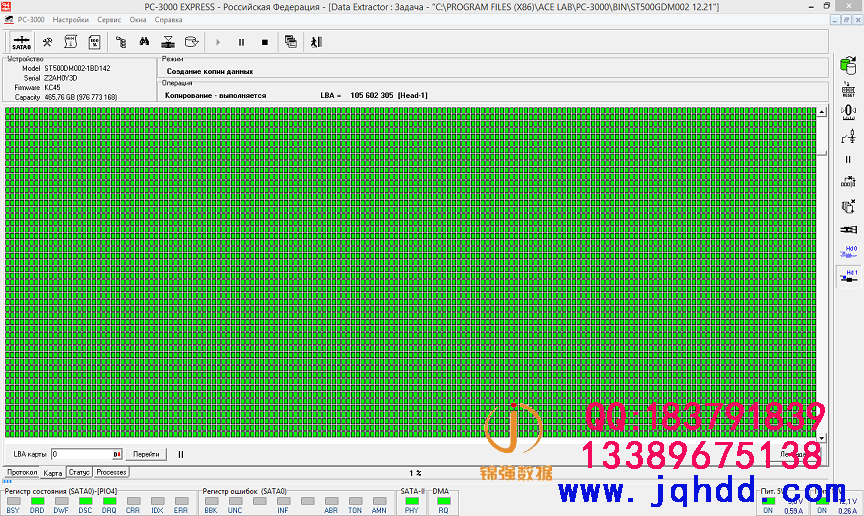Image resolution: width=864 pixels, height=516 pixels.
Task: Click the pause icon in right sidebar
Action: 848,159
